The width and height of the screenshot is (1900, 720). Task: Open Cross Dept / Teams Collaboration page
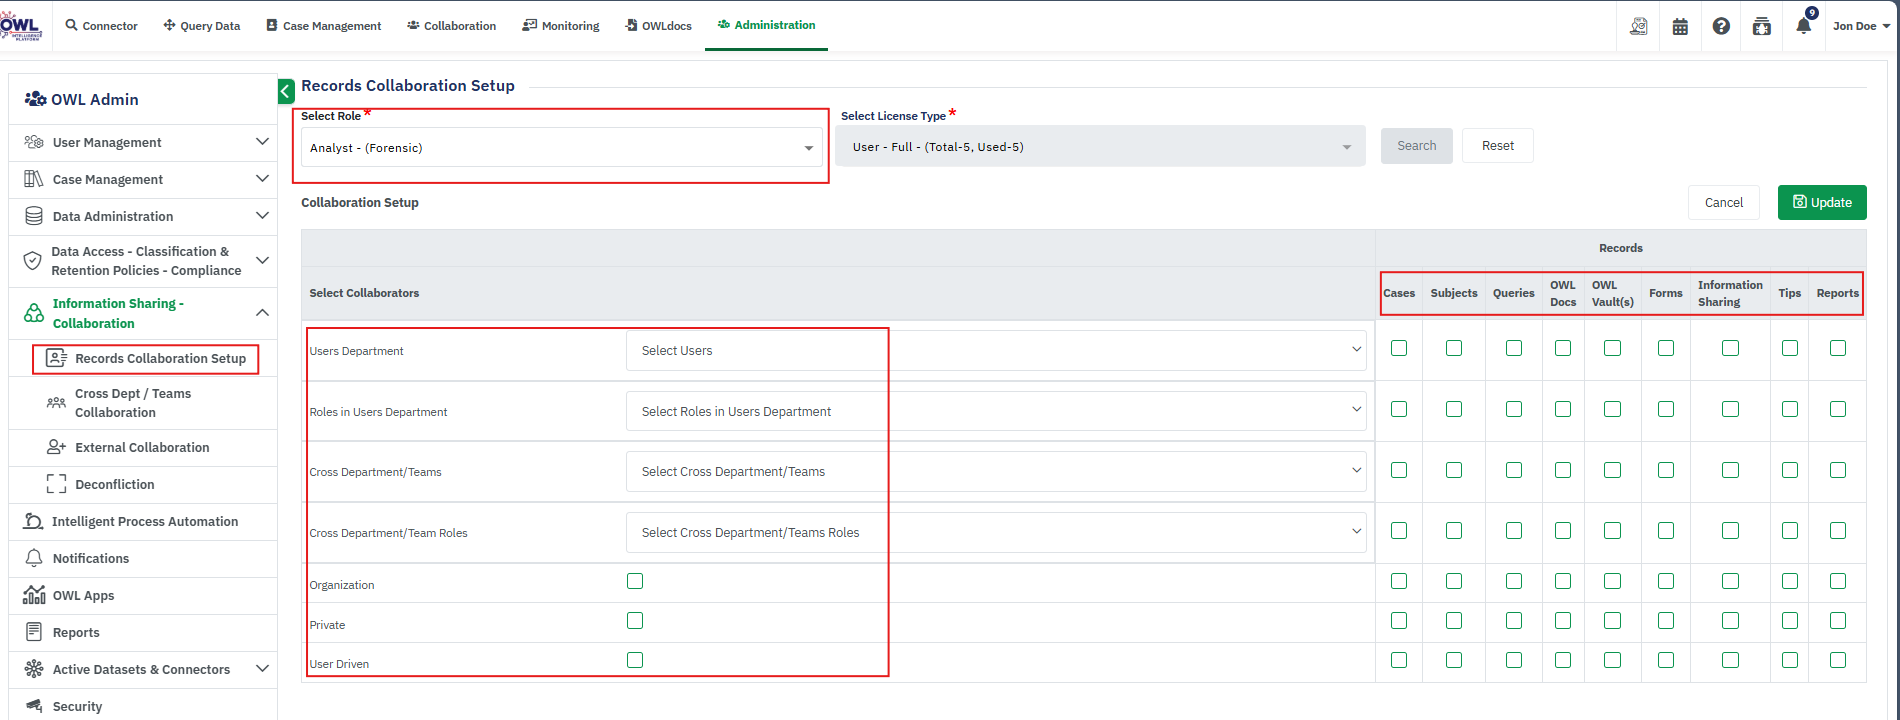pyautogui.click(x=133, y=403)
